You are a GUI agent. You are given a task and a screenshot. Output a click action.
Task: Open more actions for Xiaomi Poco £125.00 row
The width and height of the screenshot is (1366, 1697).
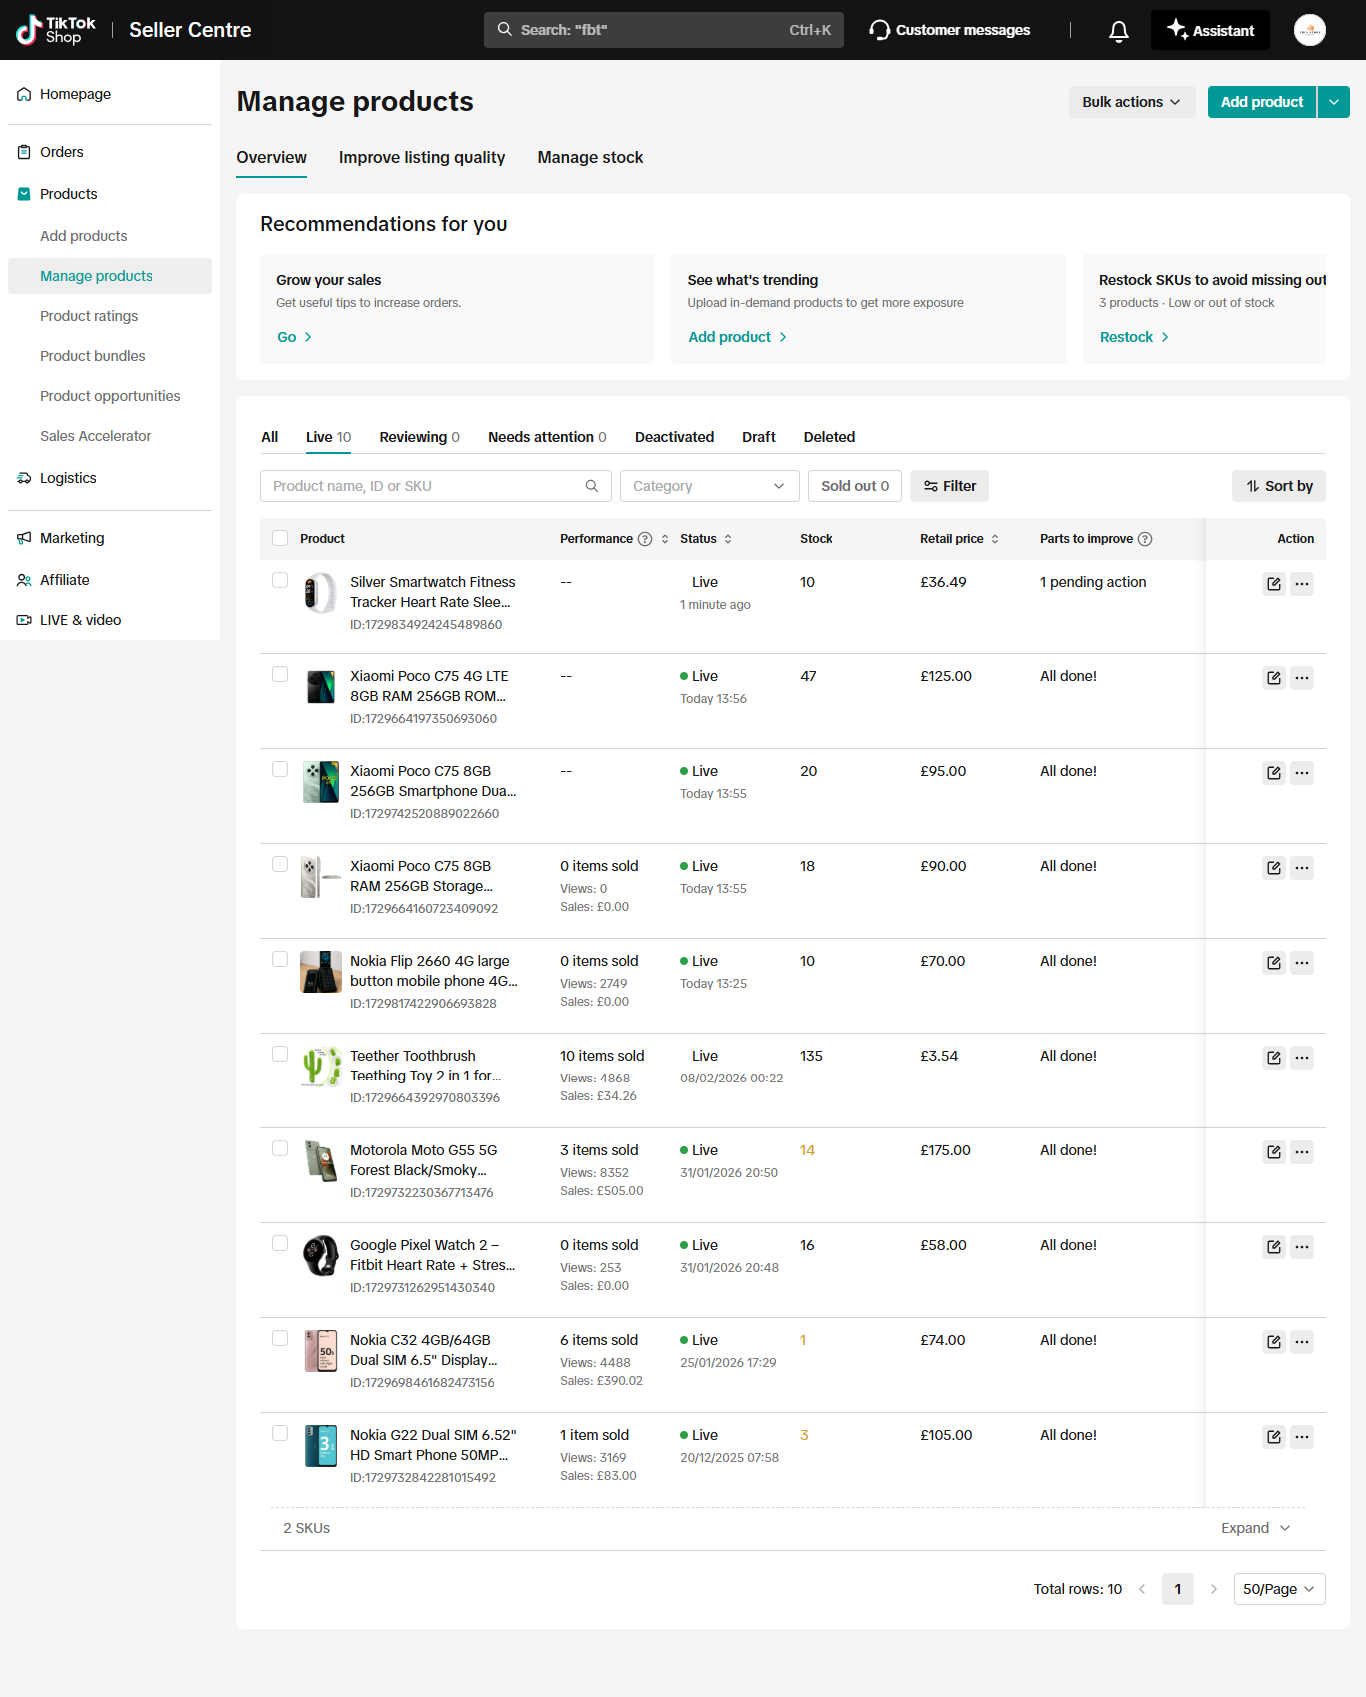[x=1301, y=678]
